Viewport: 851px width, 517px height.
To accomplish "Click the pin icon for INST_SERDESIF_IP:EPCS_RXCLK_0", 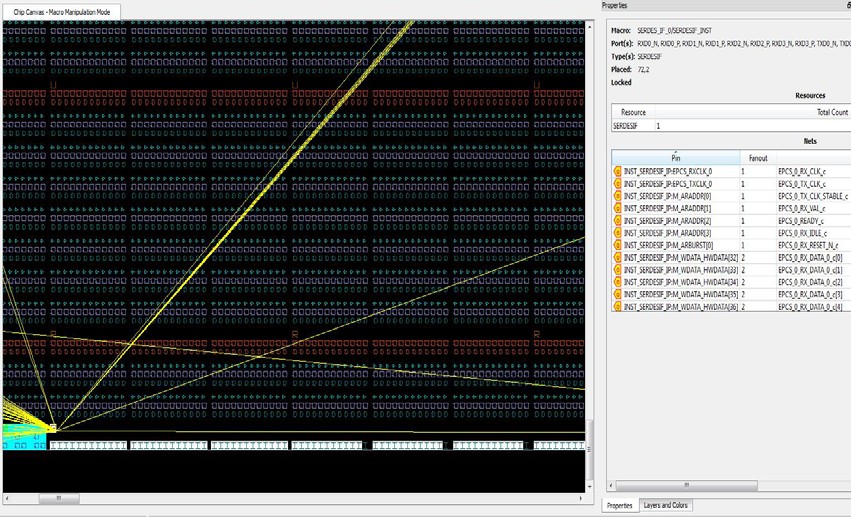I will [x=617, y=172].
